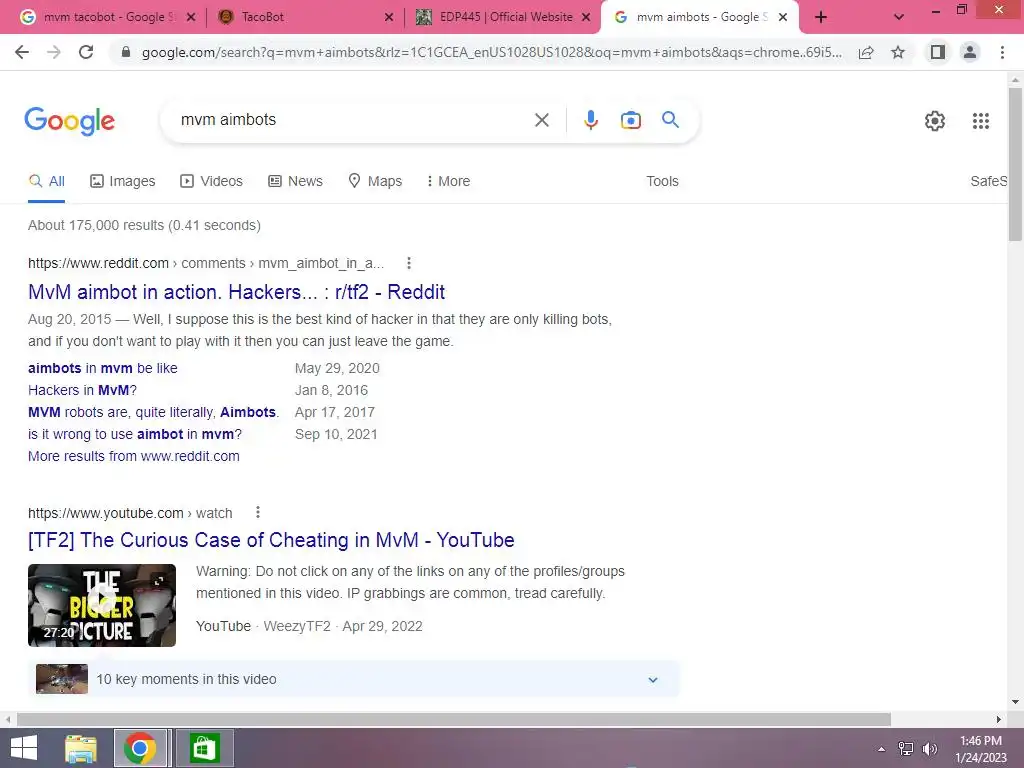Screen dimensions: 1024x768
Task: Open options for the Reddit result
Action: pyautogui.click(x=409, y=263)
